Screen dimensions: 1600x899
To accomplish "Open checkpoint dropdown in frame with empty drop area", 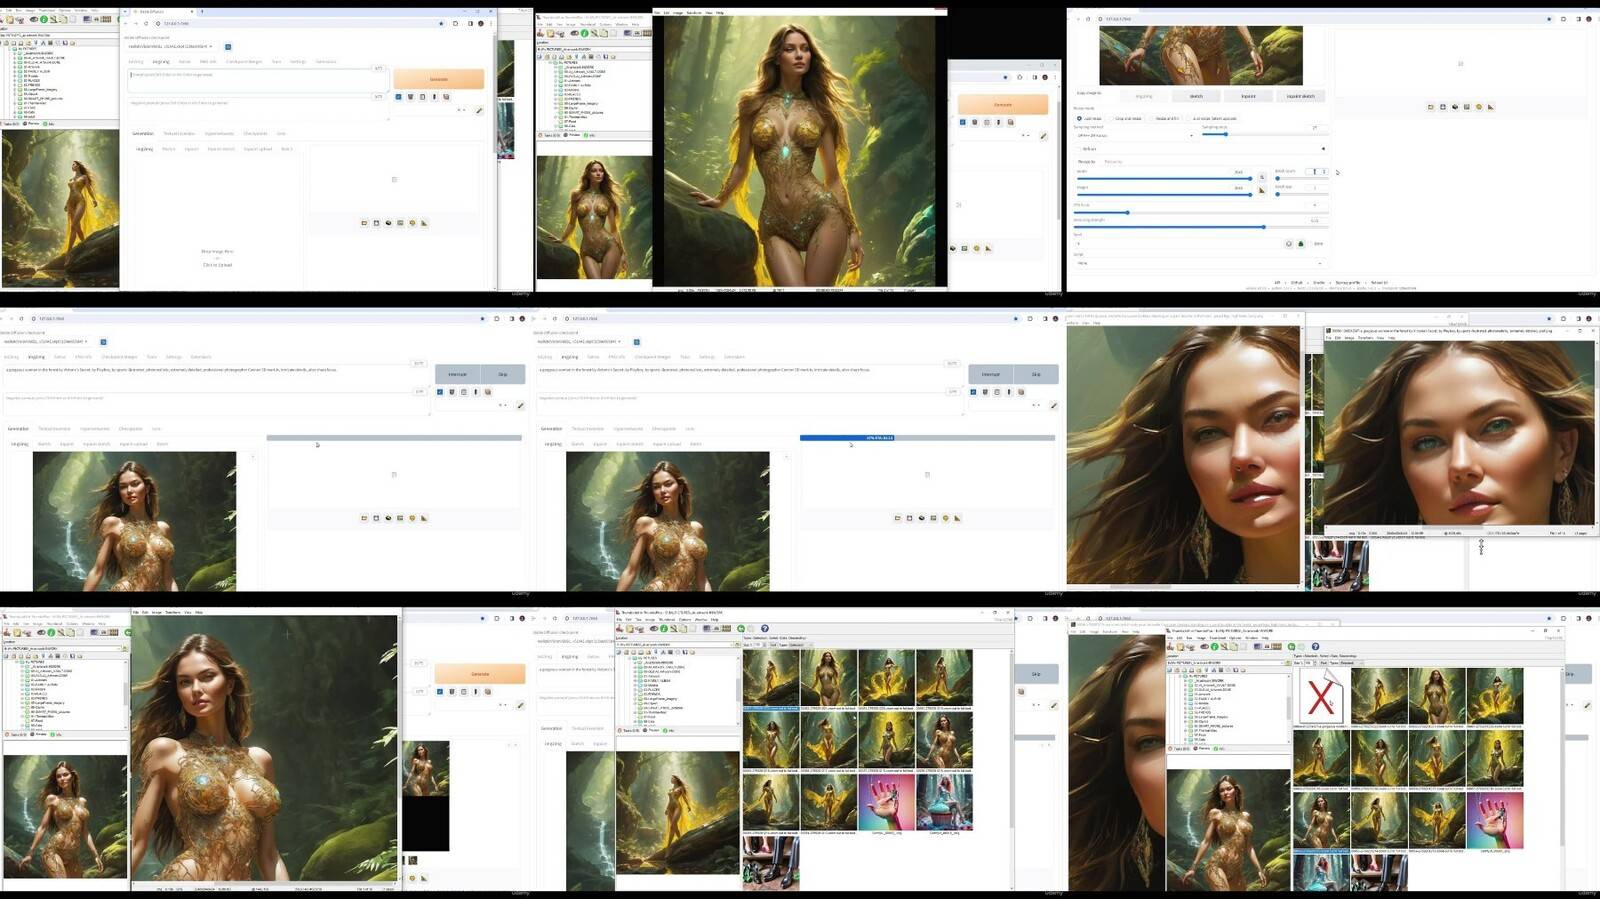I will pyautogui.click(x=170, y=46).
